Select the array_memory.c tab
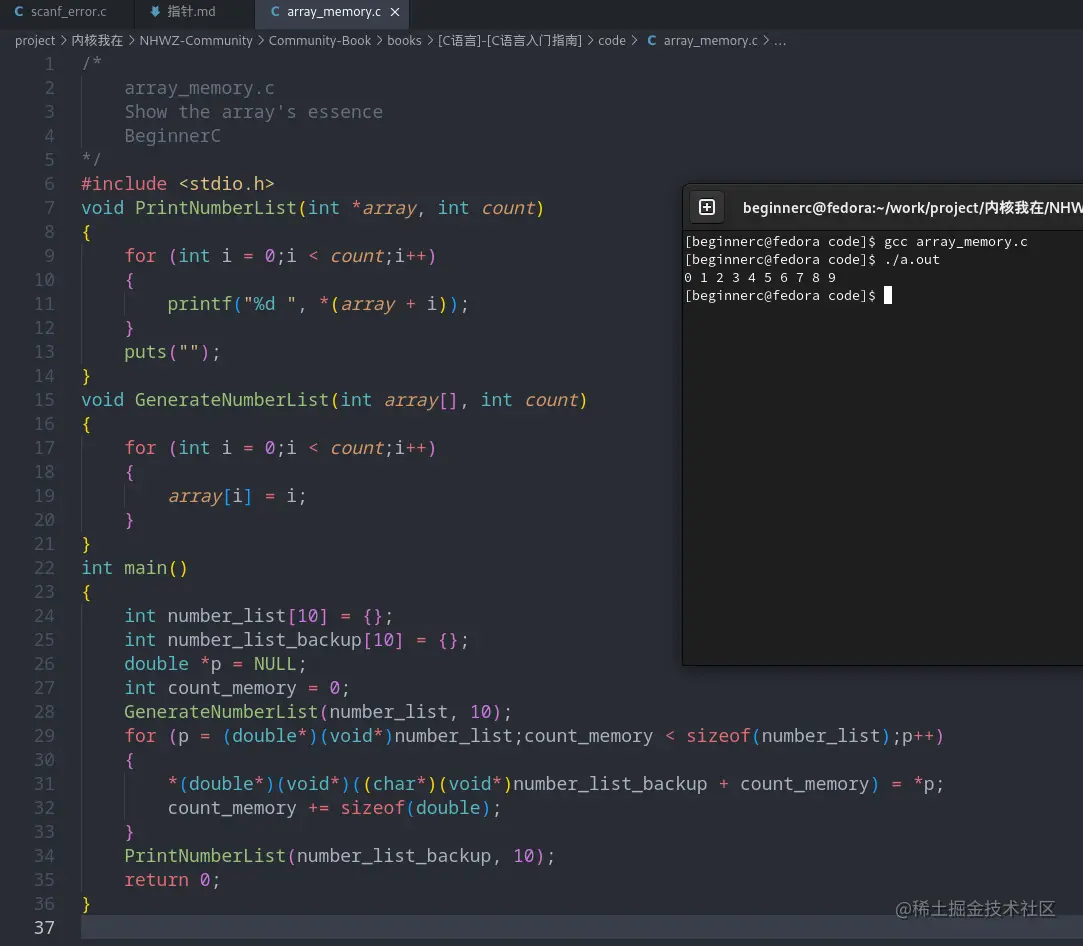1083x946 pixels. click(334, 12)
